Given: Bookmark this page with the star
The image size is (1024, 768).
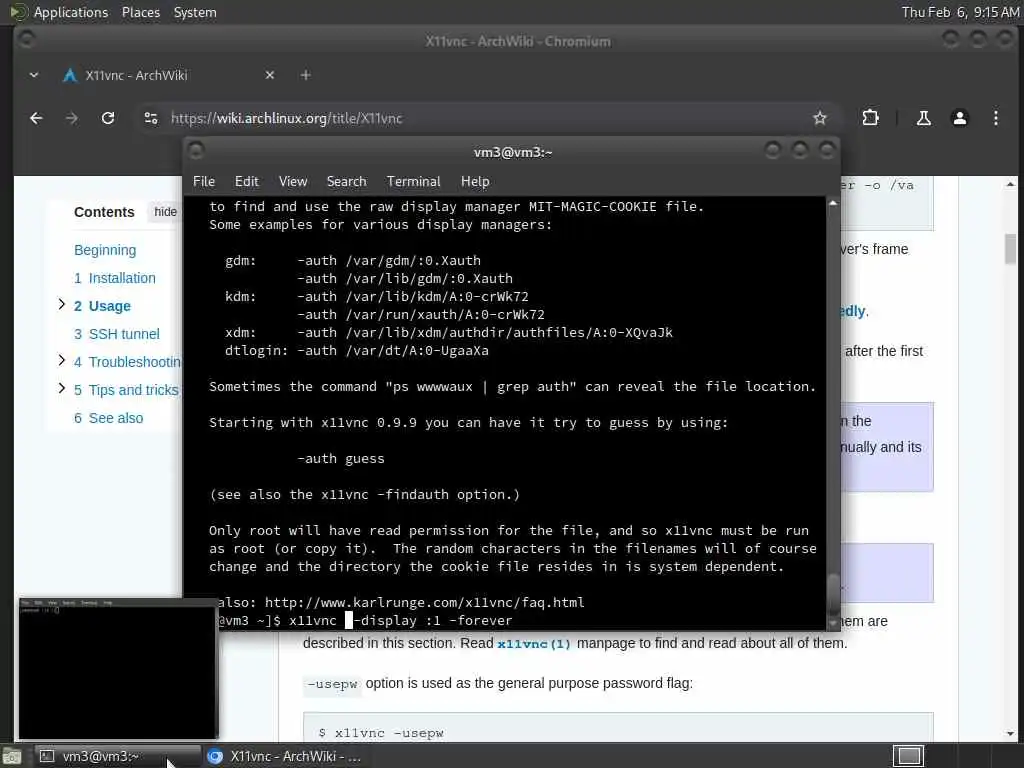Looking at the screenshot, I should [x=820, y=118].
